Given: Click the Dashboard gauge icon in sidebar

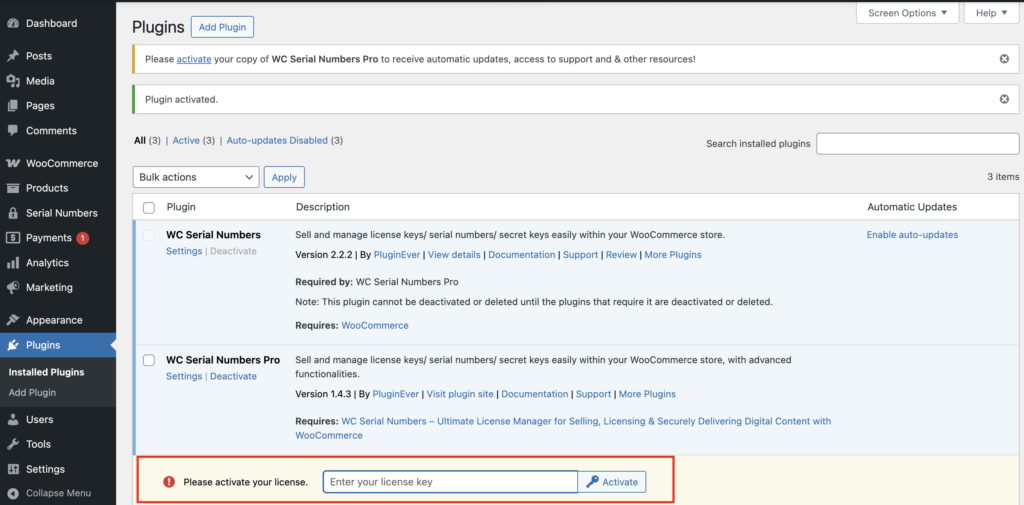Looking at the screenshot, I should click(12, 24).
